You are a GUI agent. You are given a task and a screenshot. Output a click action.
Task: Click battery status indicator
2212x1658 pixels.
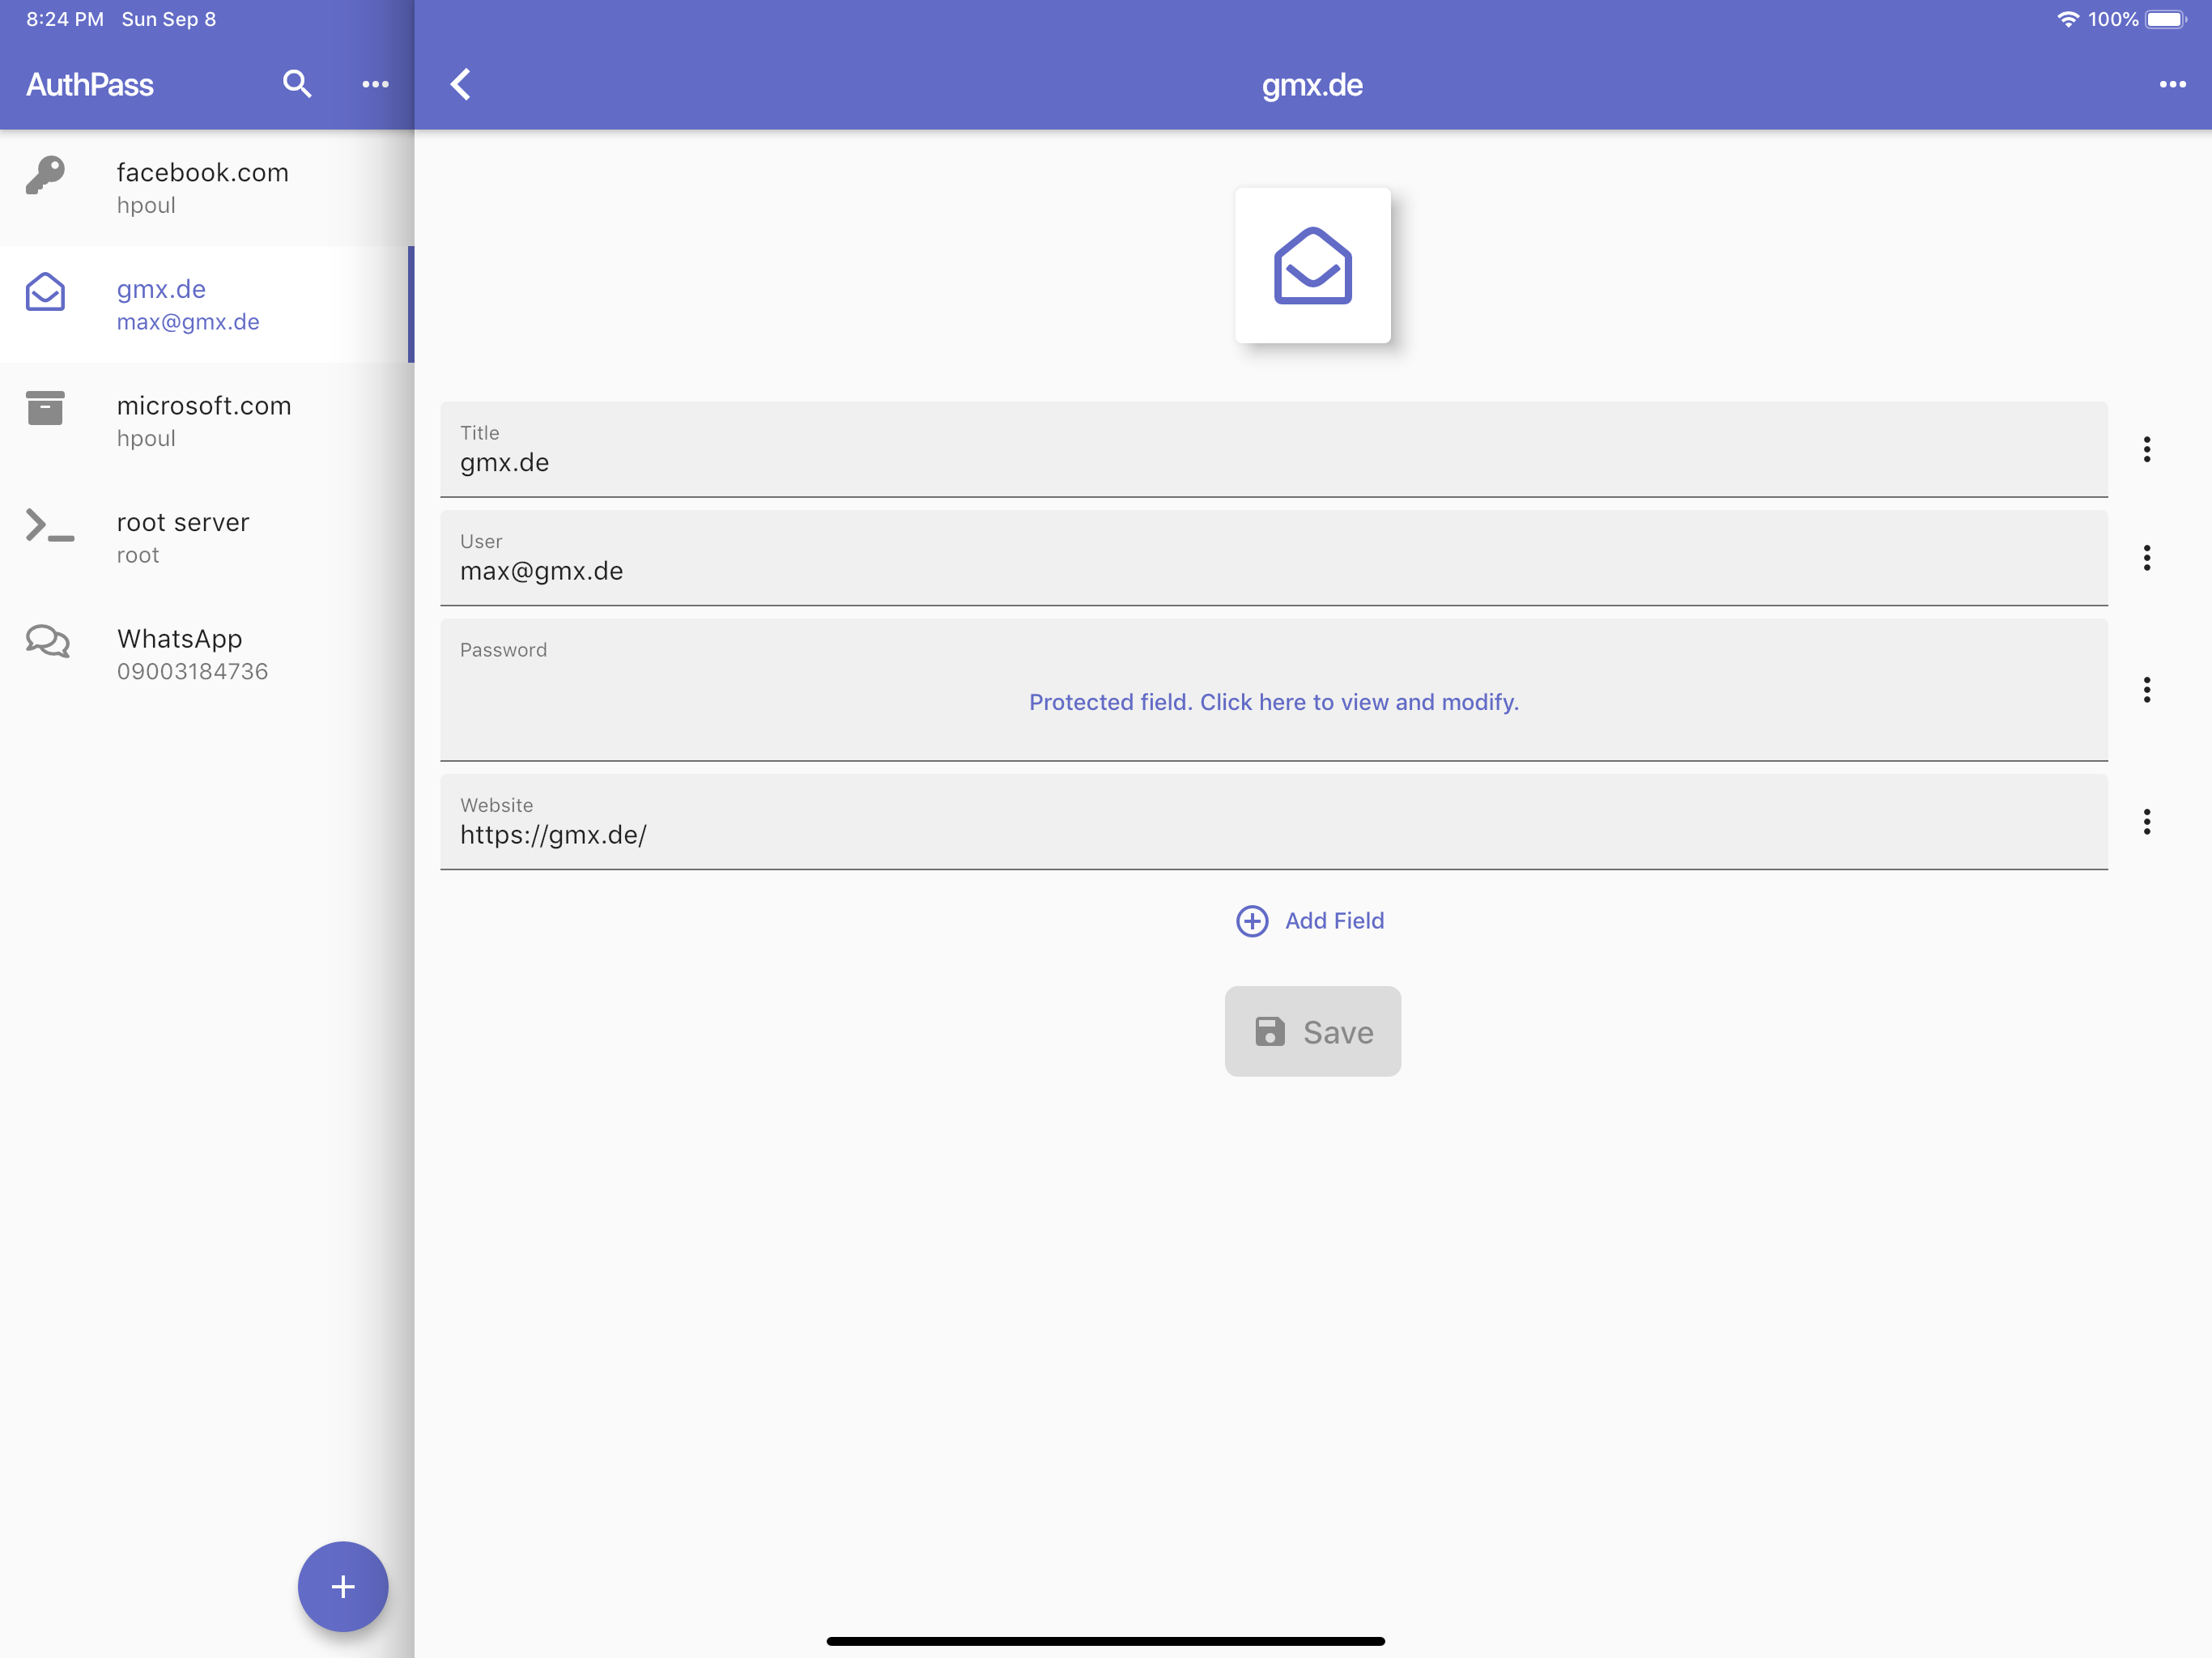click(x=2166, y=19)
